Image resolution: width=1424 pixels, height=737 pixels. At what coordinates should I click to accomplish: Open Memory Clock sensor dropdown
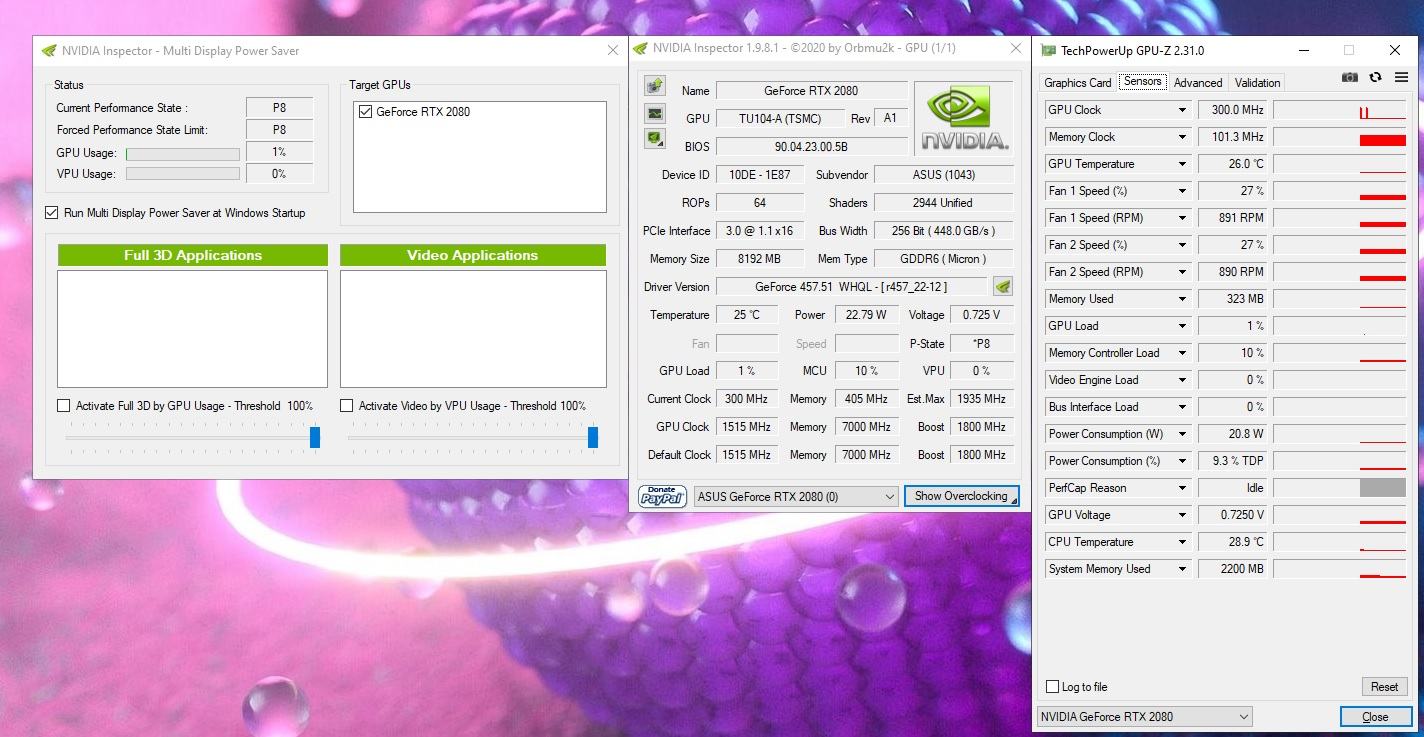point(1182,137)
